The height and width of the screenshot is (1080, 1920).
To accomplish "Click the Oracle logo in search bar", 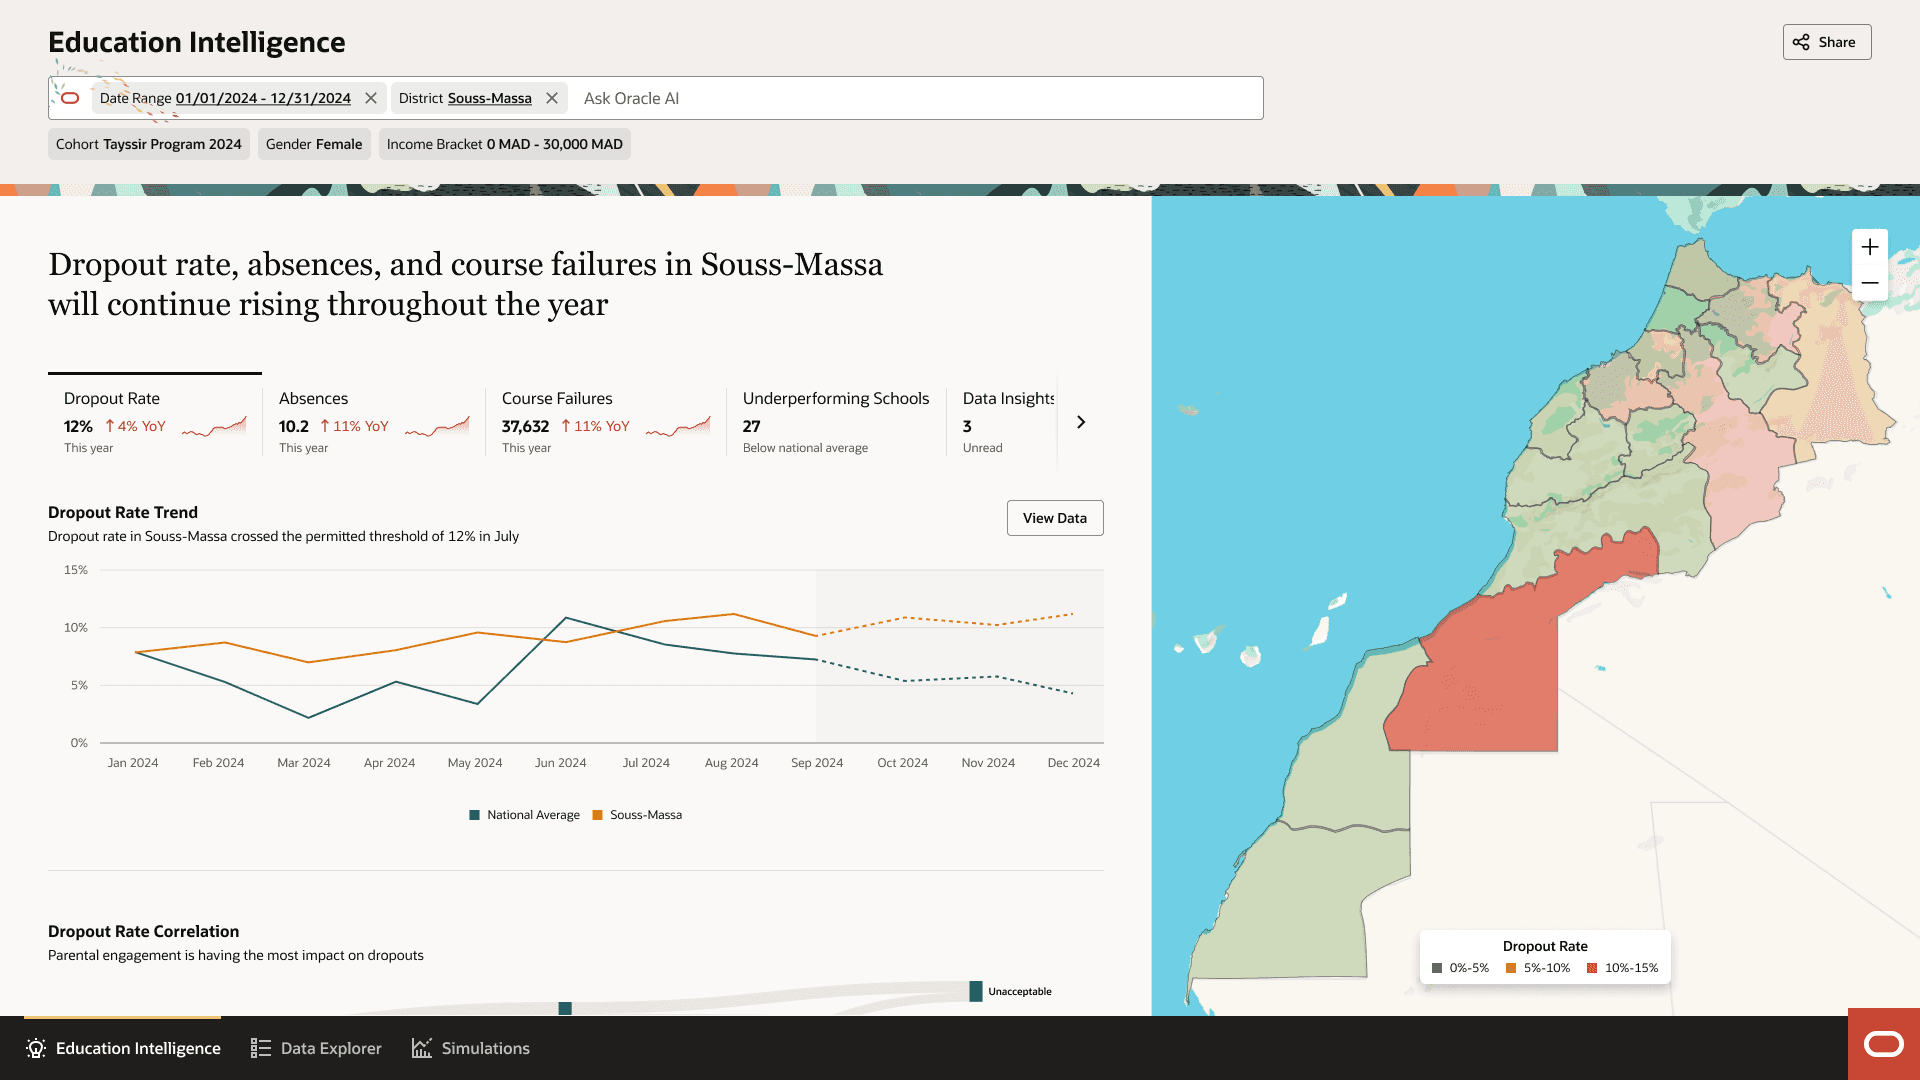I will [70, 98].
